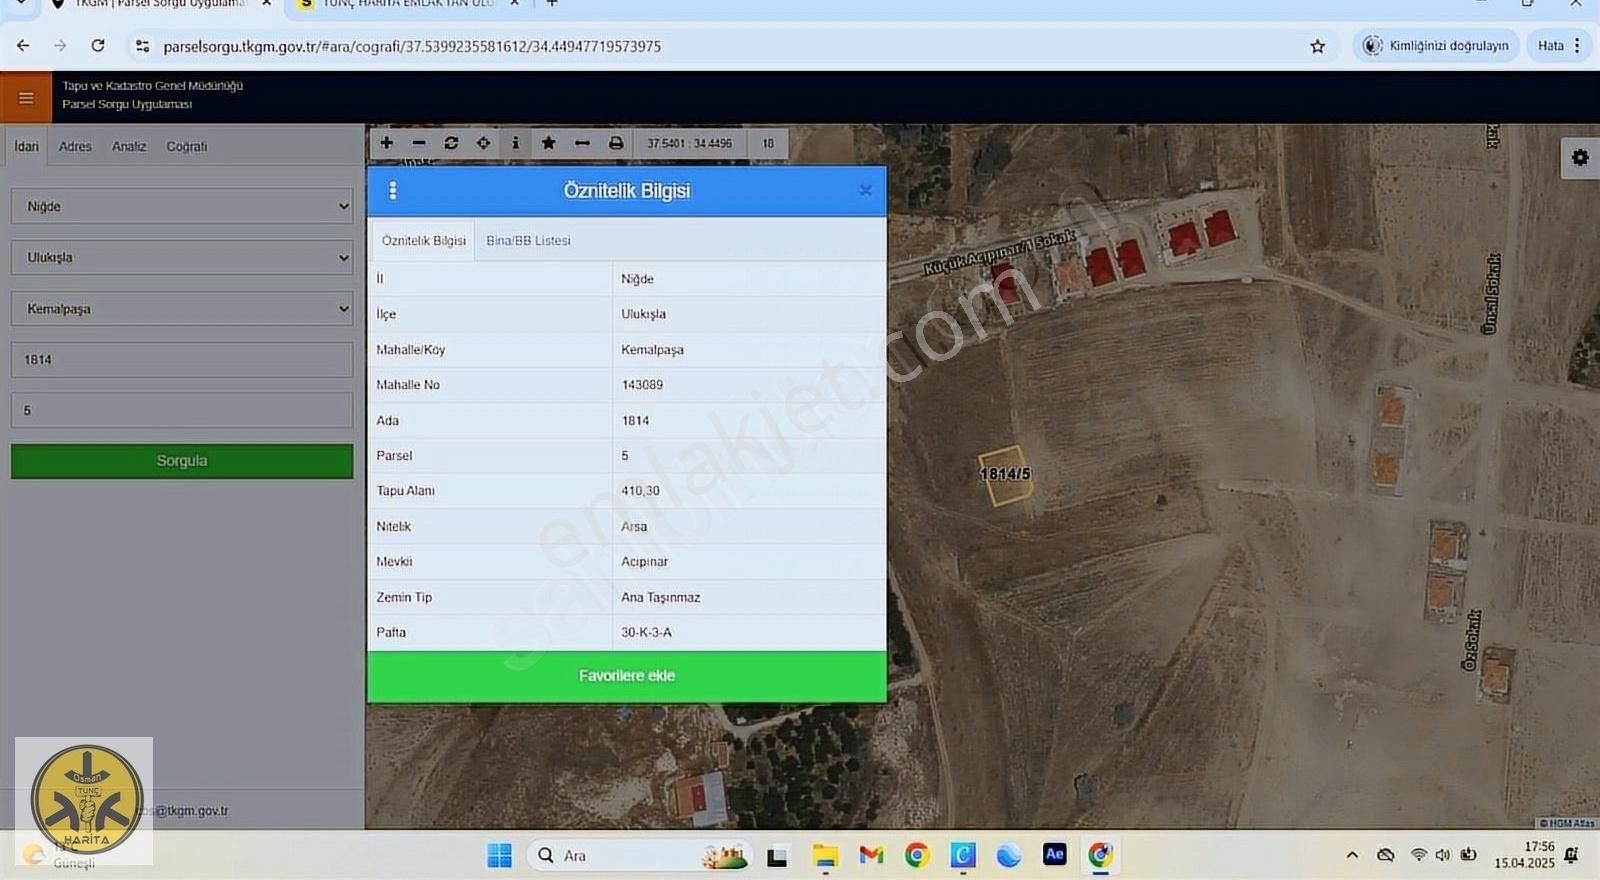Click coordinate readout 37.5401 : 34.4496
The width and height of the screenshot is (1600, 880).
[x=689, y=143]
